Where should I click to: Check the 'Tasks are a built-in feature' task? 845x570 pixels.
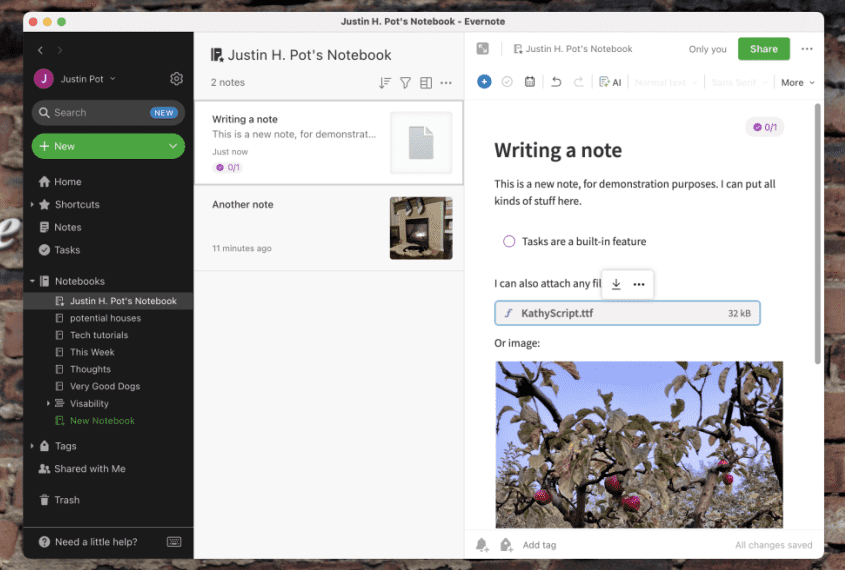click(509, 241)
